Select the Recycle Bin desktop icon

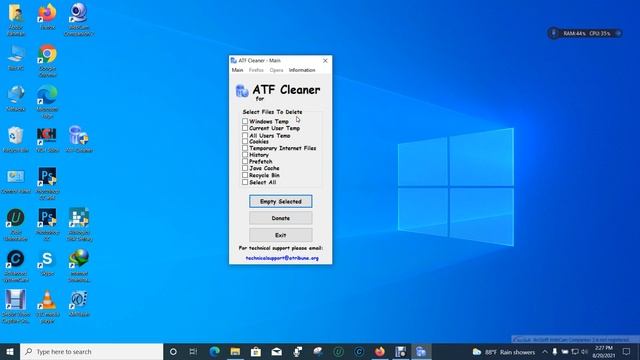(16, 140)
